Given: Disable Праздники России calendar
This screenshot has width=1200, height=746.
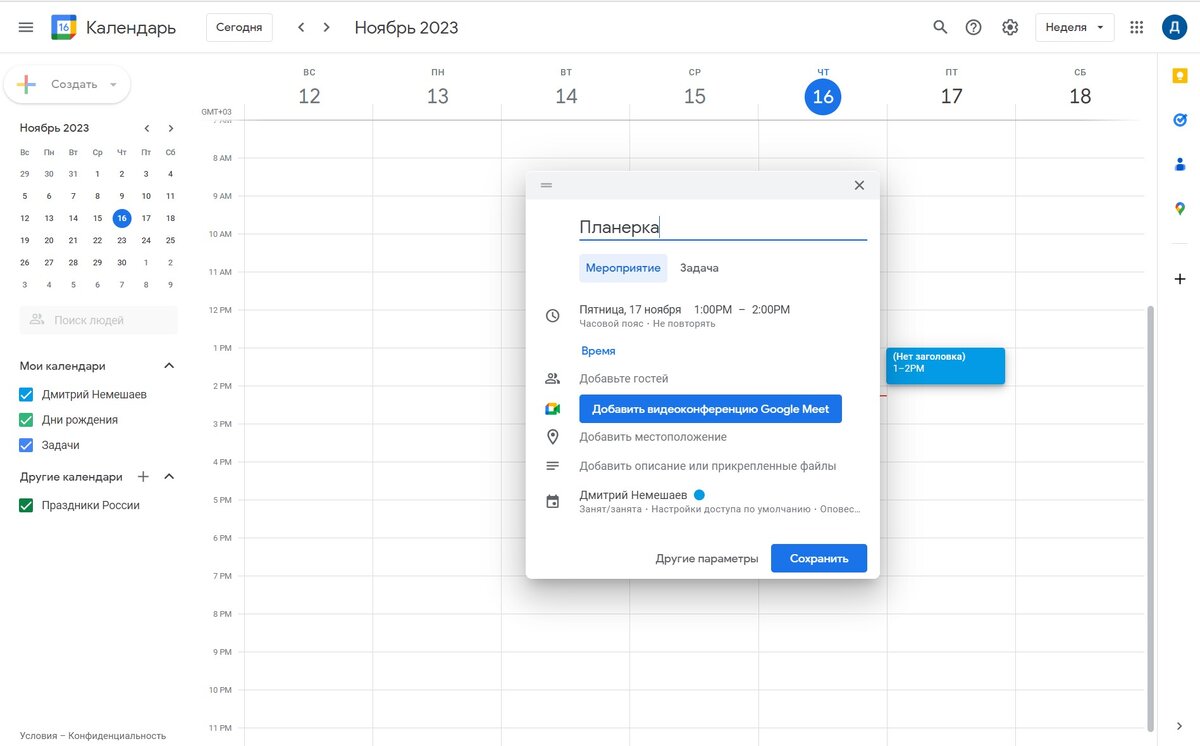Looking at the screenshot, I should click(27, 505).
